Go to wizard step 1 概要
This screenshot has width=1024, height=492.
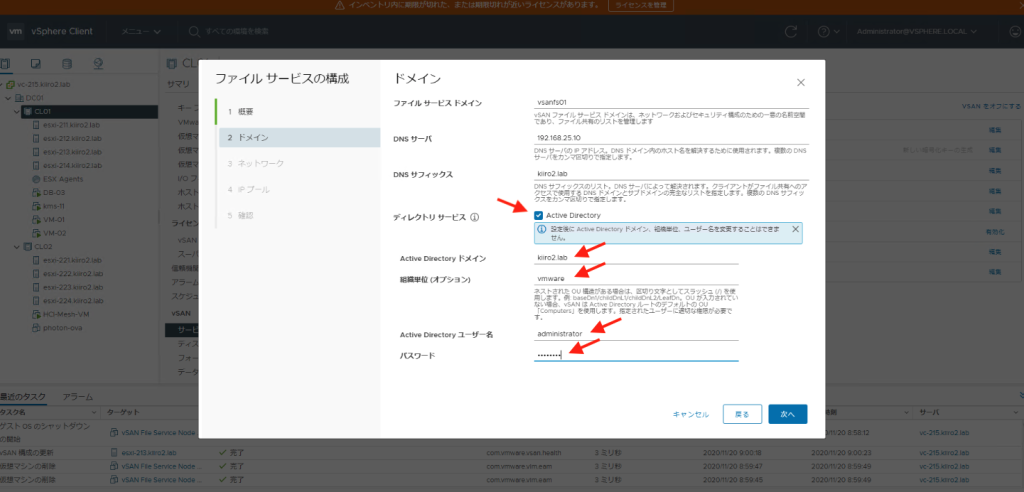[x=298, y=112]
